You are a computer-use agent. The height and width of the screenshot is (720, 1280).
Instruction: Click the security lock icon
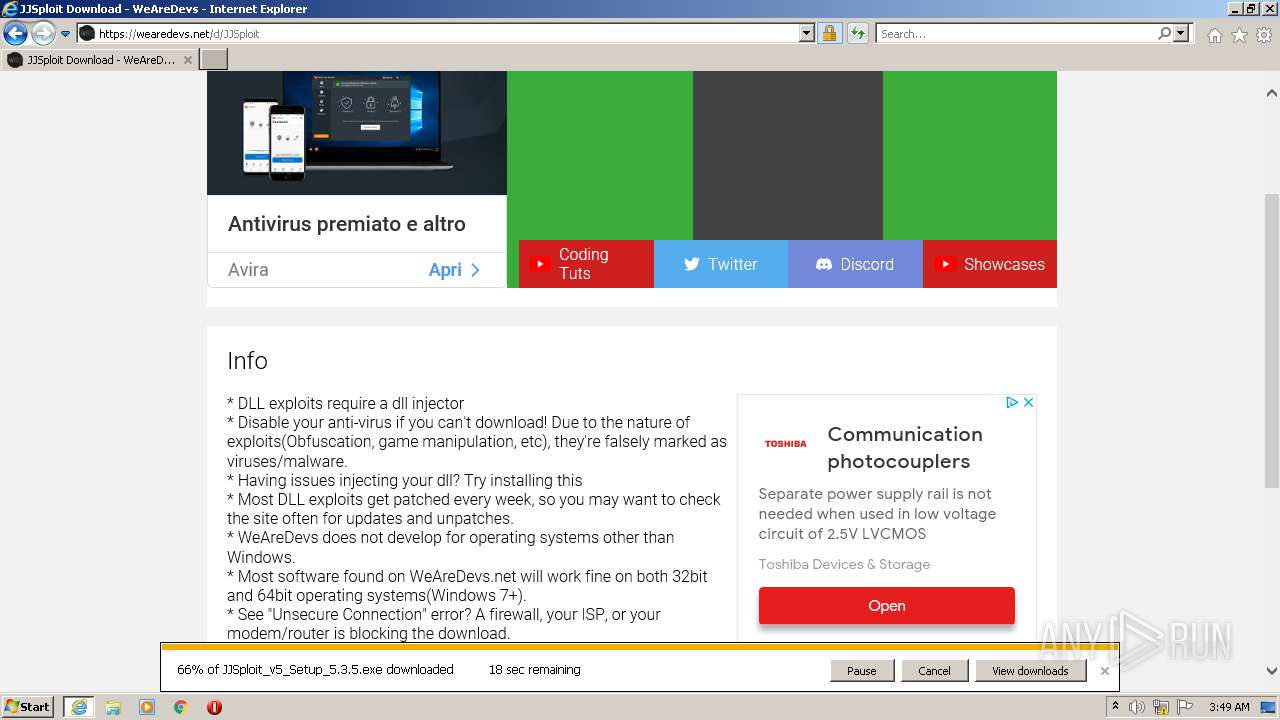coord(829,34)
